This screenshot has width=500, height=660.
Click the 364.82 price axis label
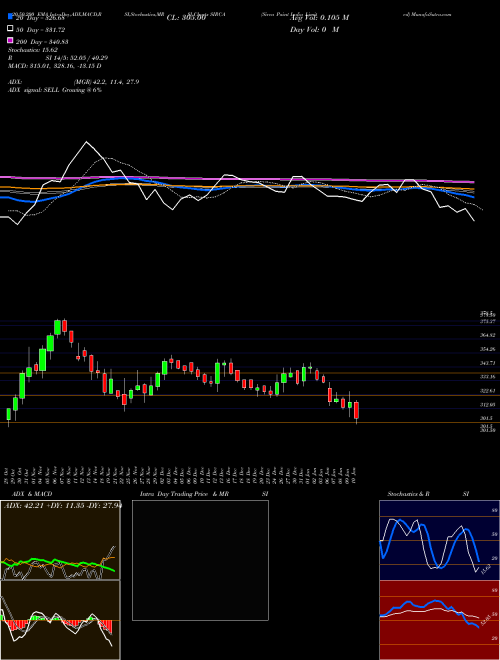(x=488, y=335)
